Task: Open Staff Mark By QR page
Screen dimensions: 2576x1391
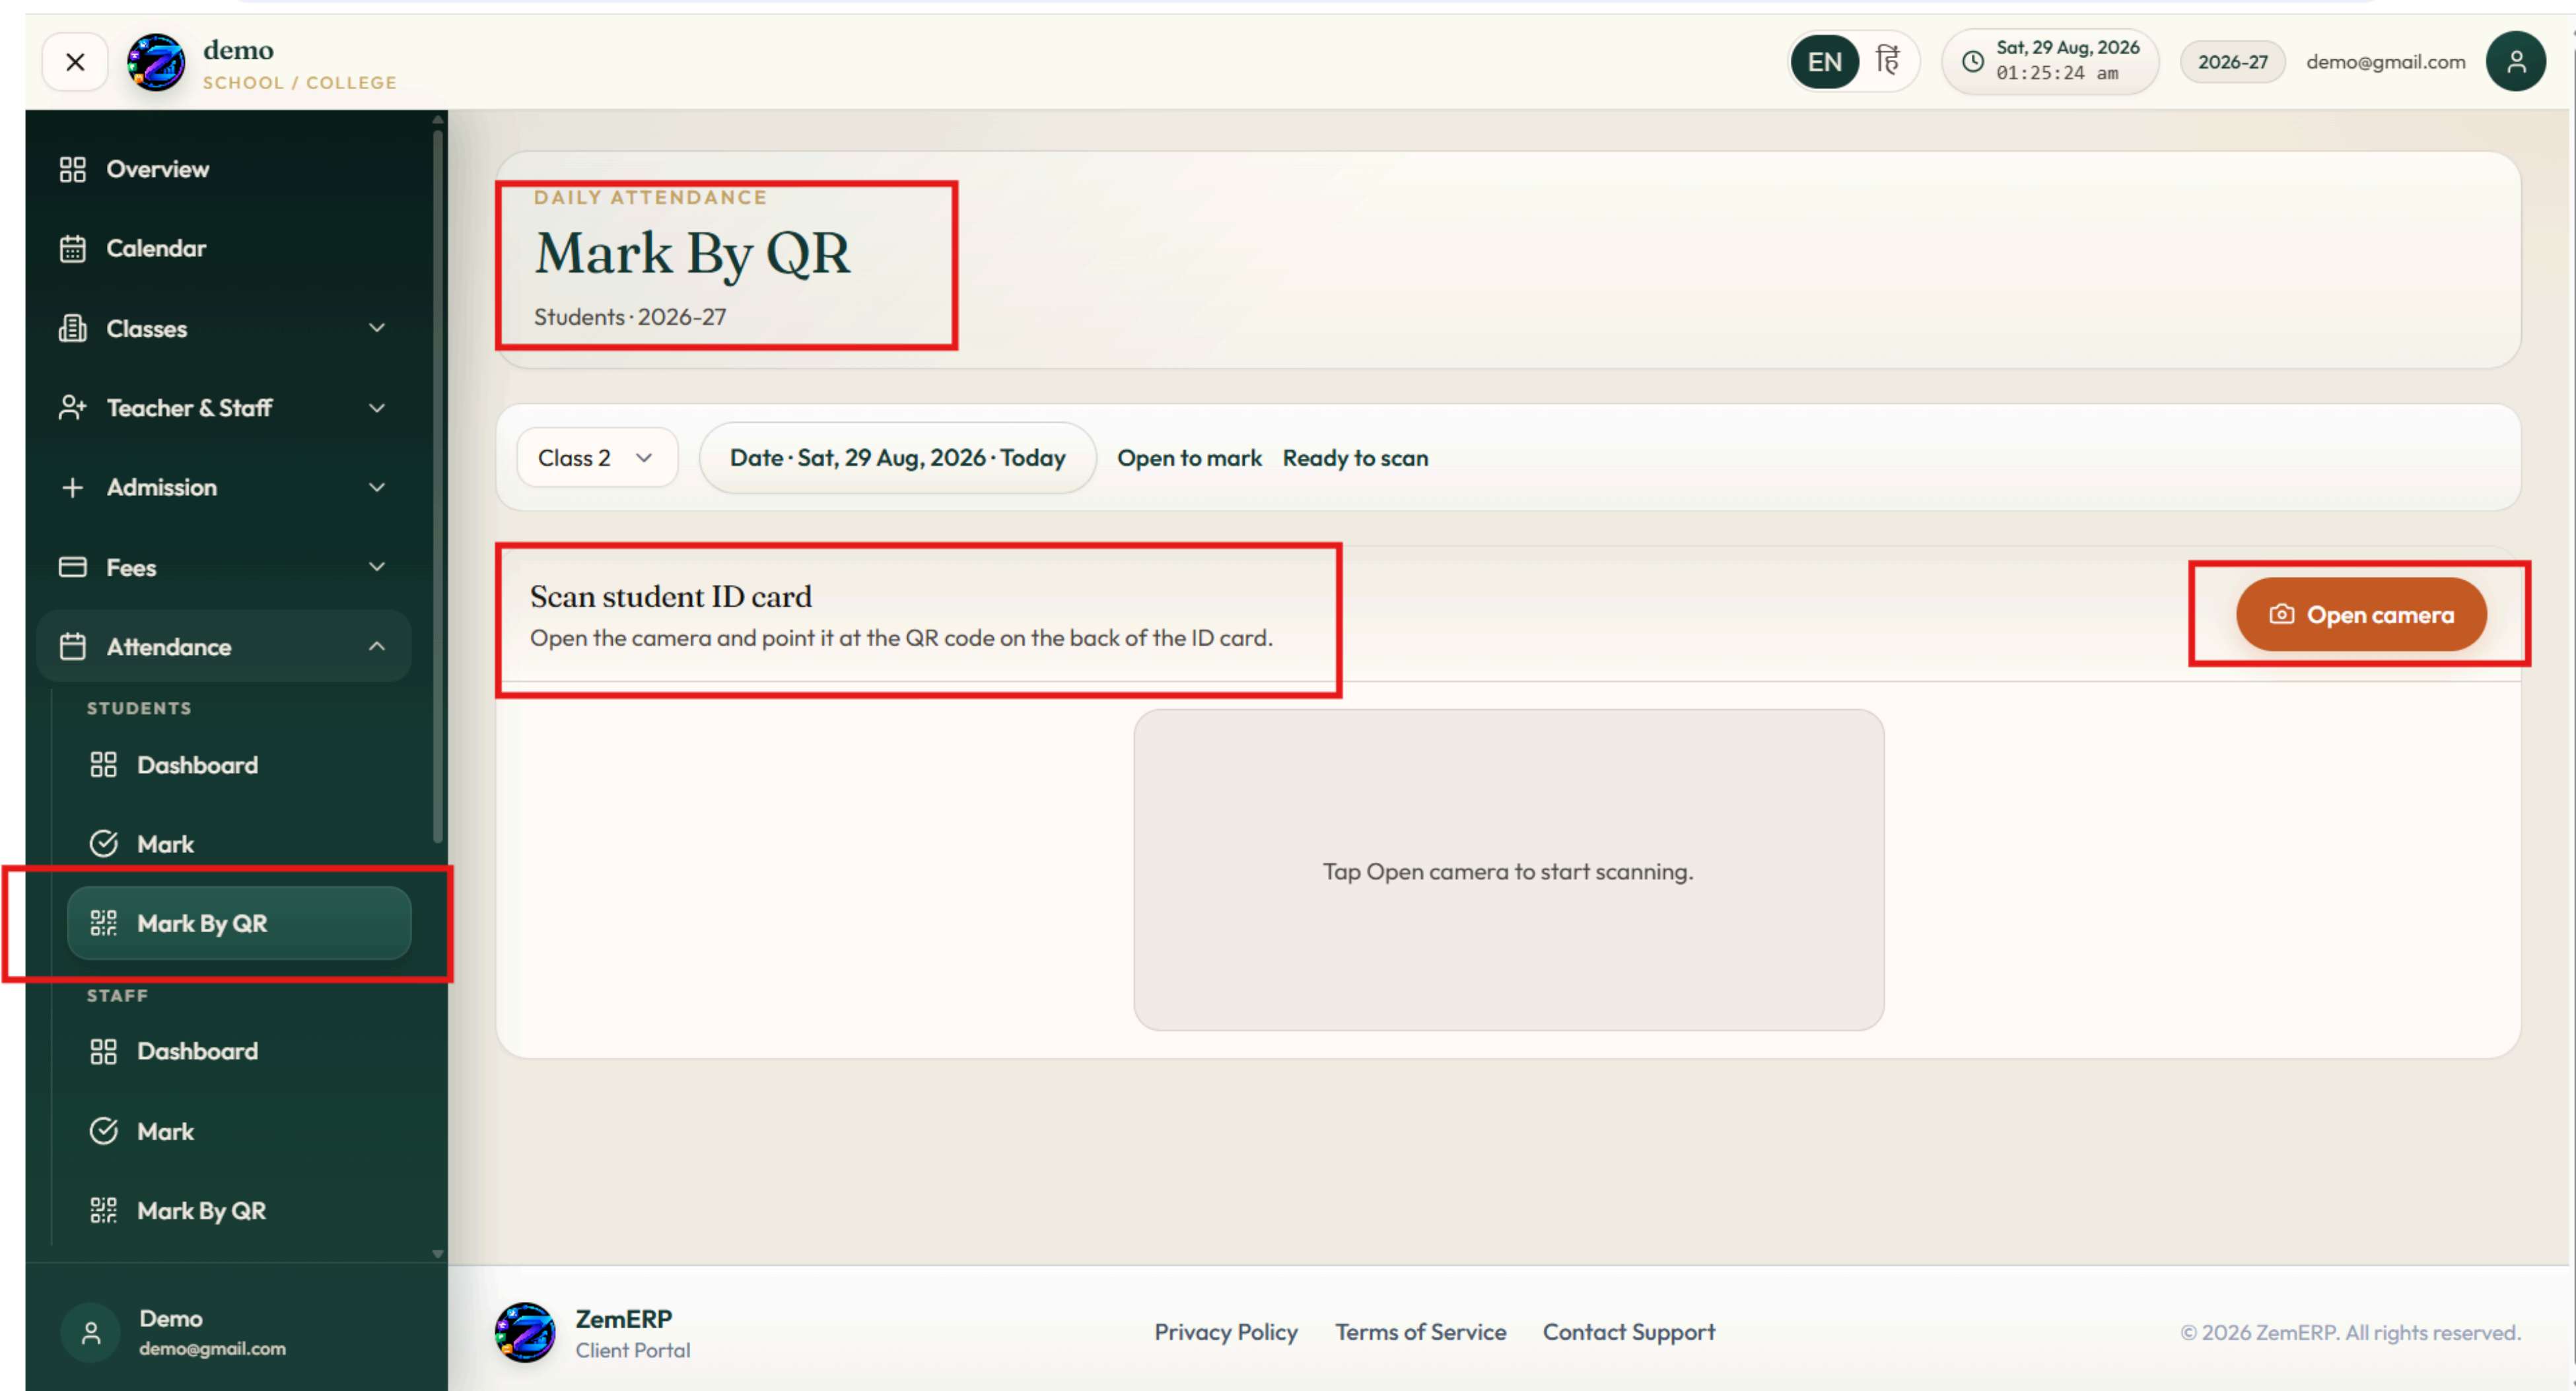Action: 239,1211
